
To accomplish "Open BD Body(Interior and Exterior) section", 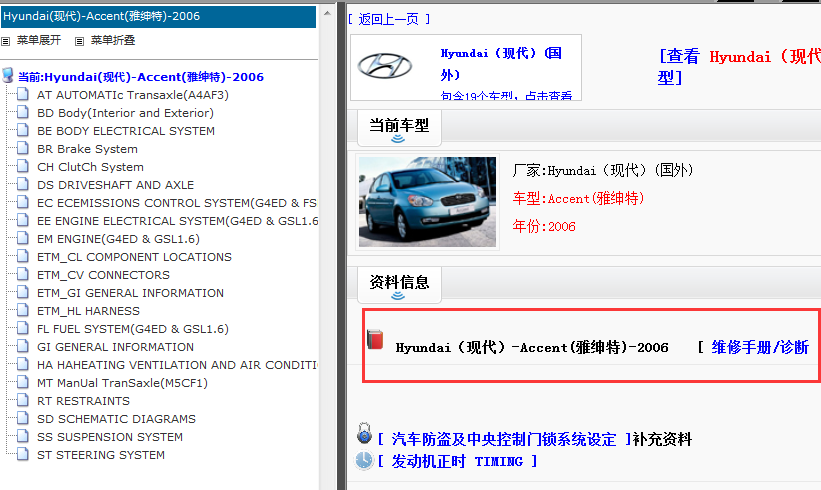I will click(125, 113).
